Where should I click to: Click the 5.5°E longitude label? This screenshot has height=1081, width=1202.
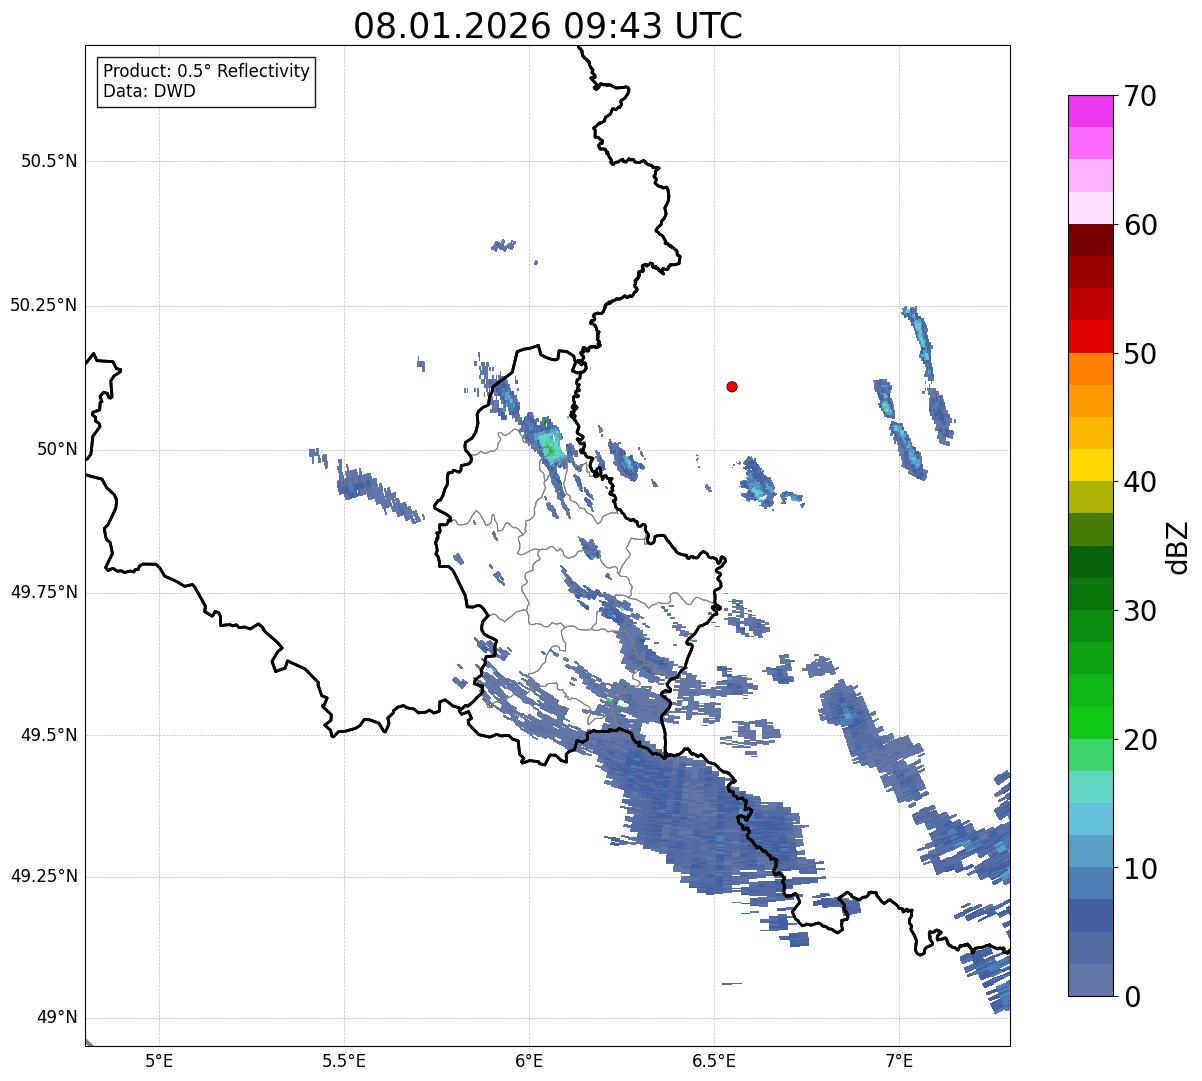[x=344, y=1060]
